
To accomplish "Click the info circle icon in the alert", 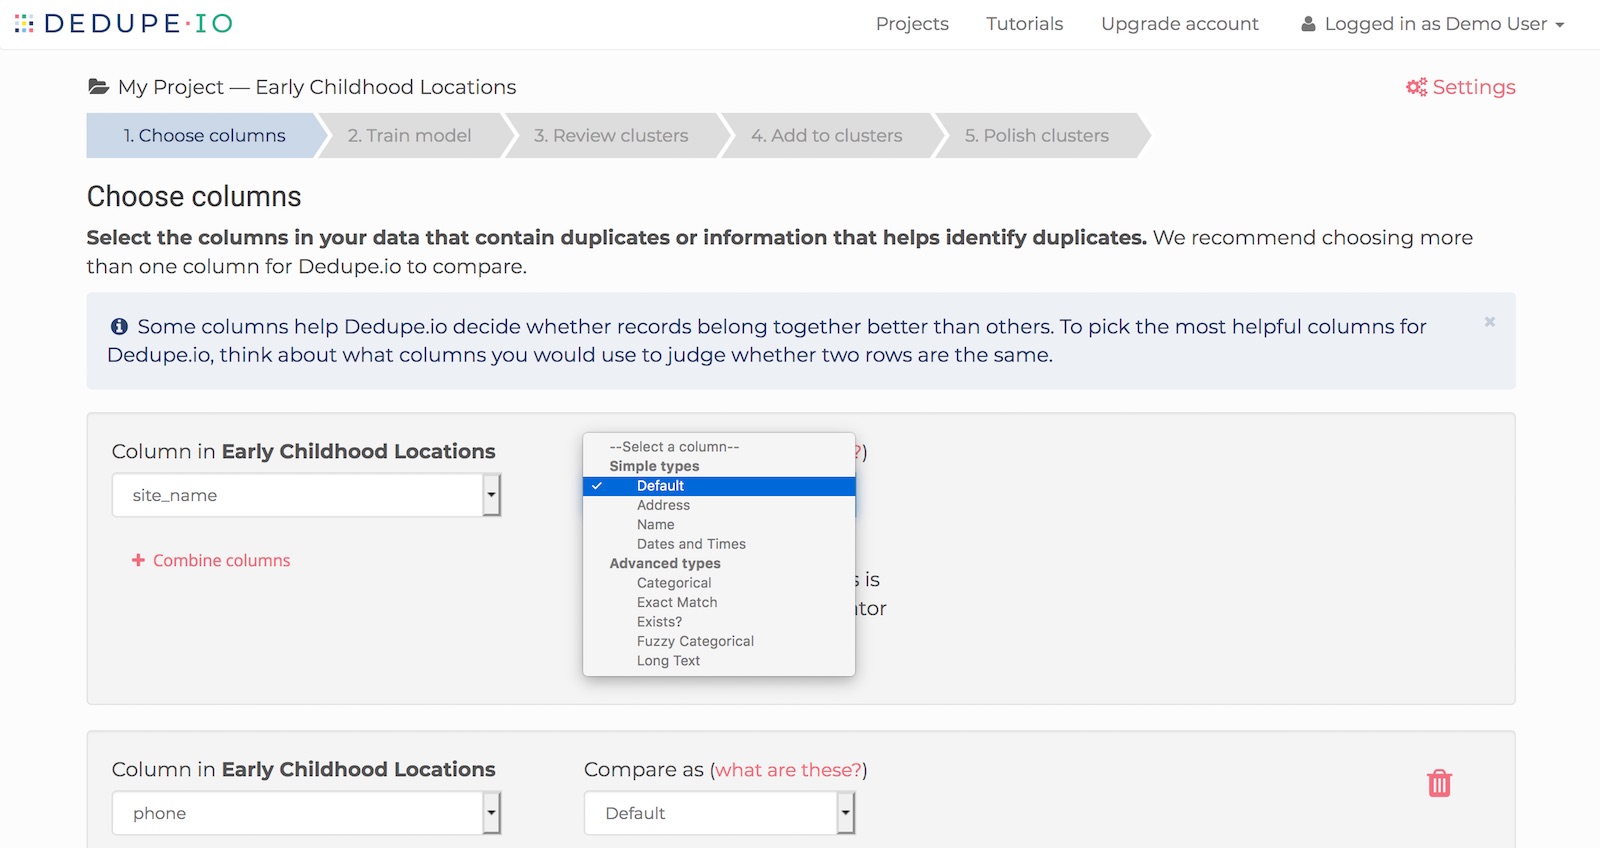I will point(119,326).
